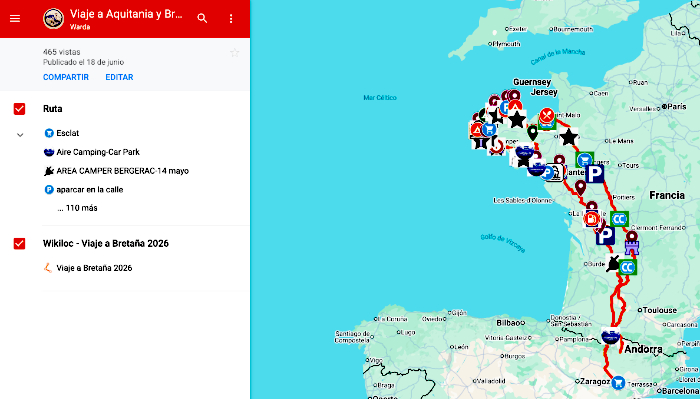
Task: Open the hamburger menu
Action: point(15,18)
